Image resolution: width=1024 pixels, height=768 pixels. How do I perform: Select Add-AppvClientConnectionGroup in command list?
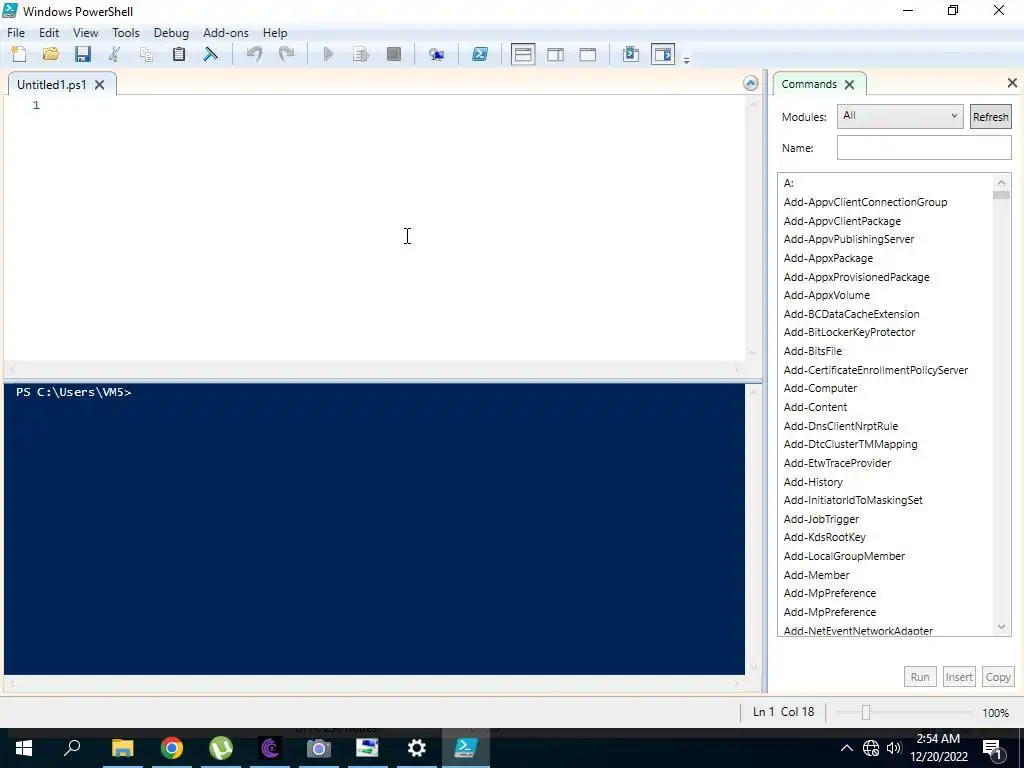point(865,202)
